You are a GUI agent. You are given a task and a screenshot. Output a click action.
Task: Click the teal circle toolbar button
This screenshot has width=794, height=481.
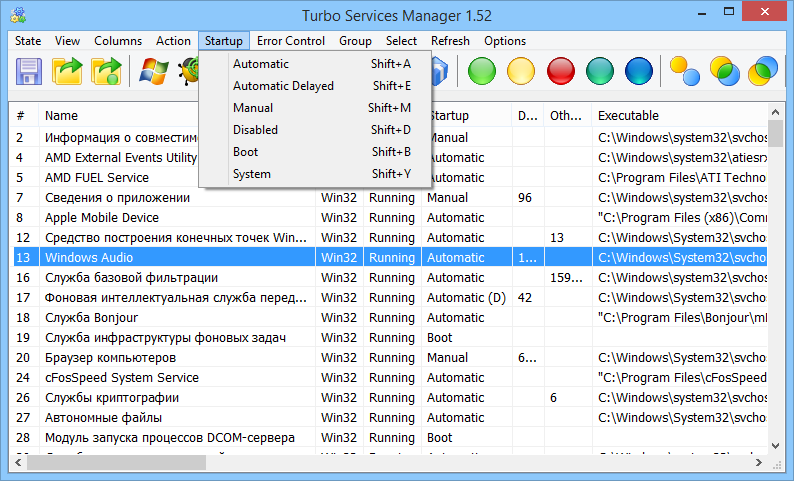coord(600,71)
